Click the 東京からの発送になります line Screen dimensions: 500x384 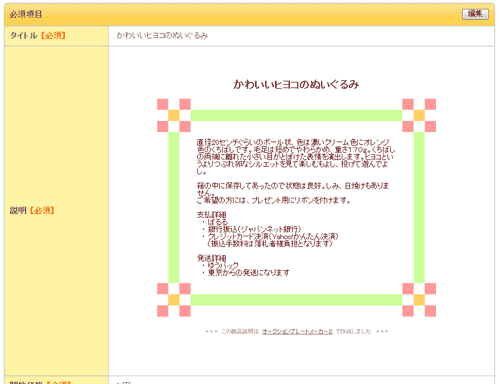pos(246,273)
